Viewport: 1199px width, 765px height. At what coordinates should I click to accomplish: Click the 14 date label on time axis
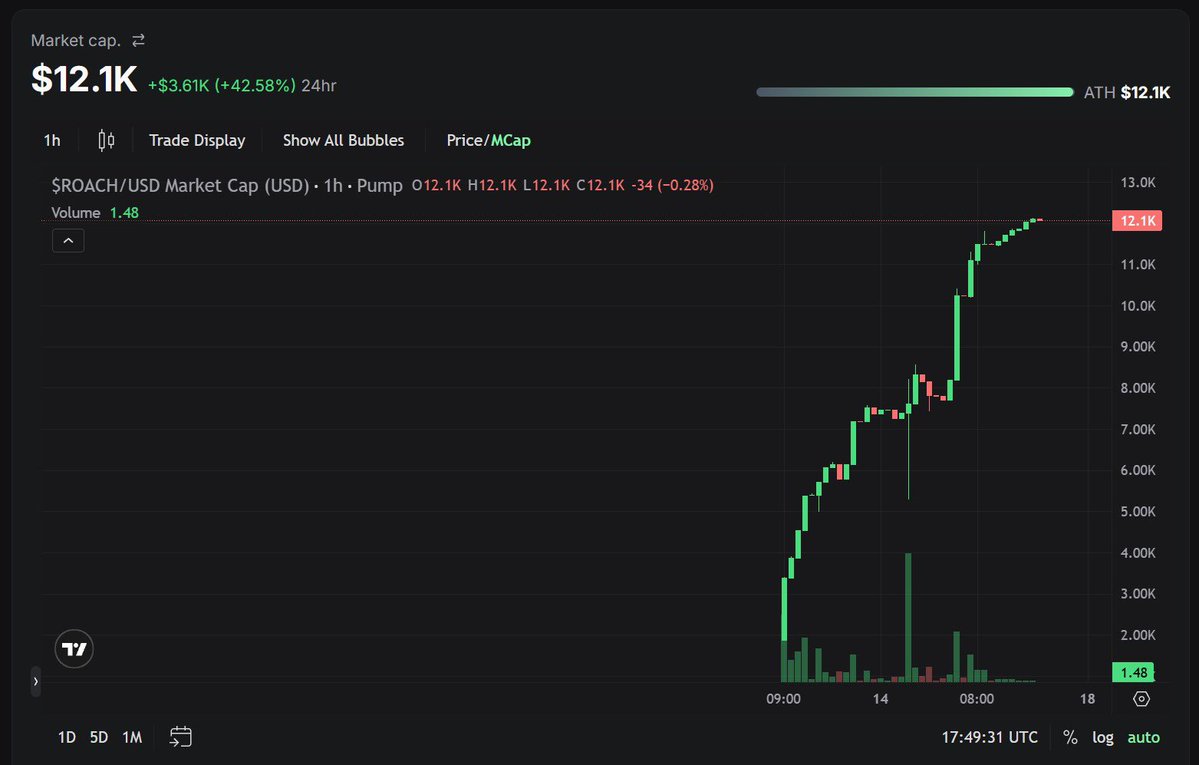click(880, 699)
